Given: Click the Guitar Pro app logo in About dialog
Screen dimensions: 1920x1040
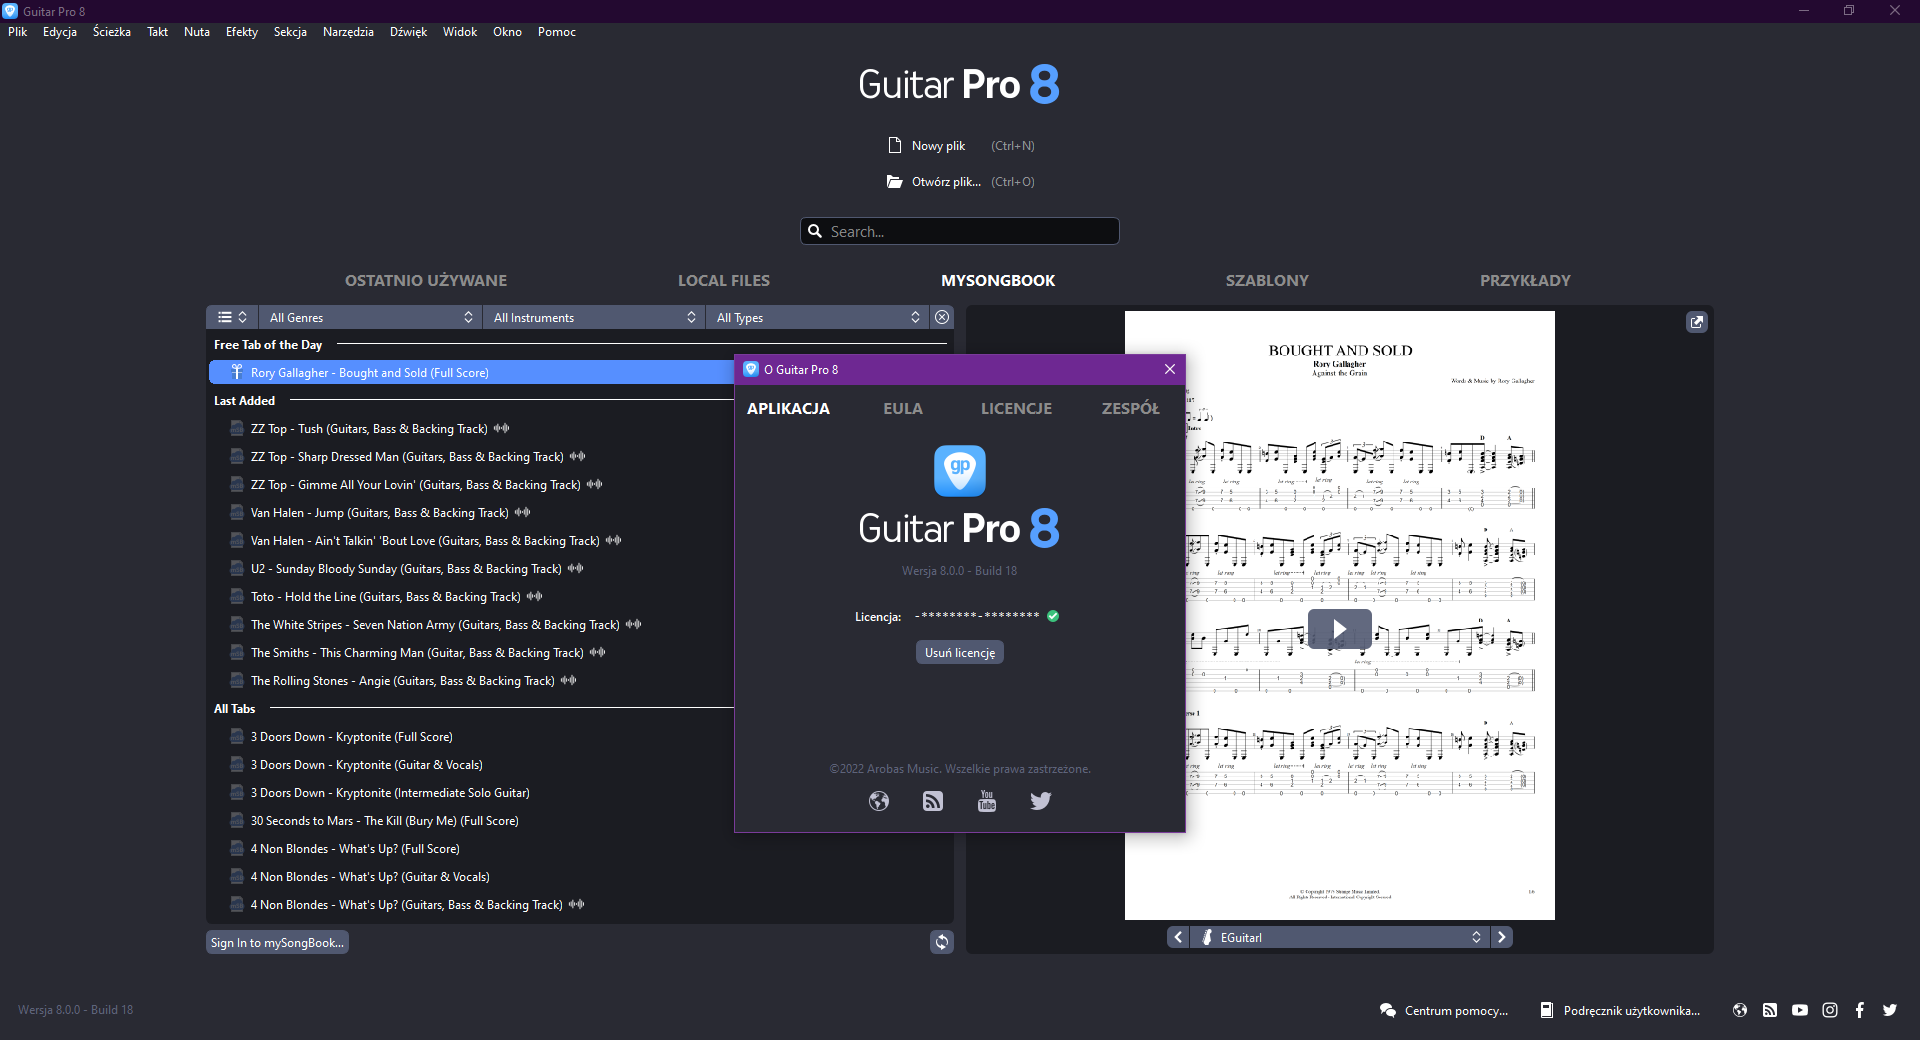Looking at the screenshot, I should click(960, 471).
